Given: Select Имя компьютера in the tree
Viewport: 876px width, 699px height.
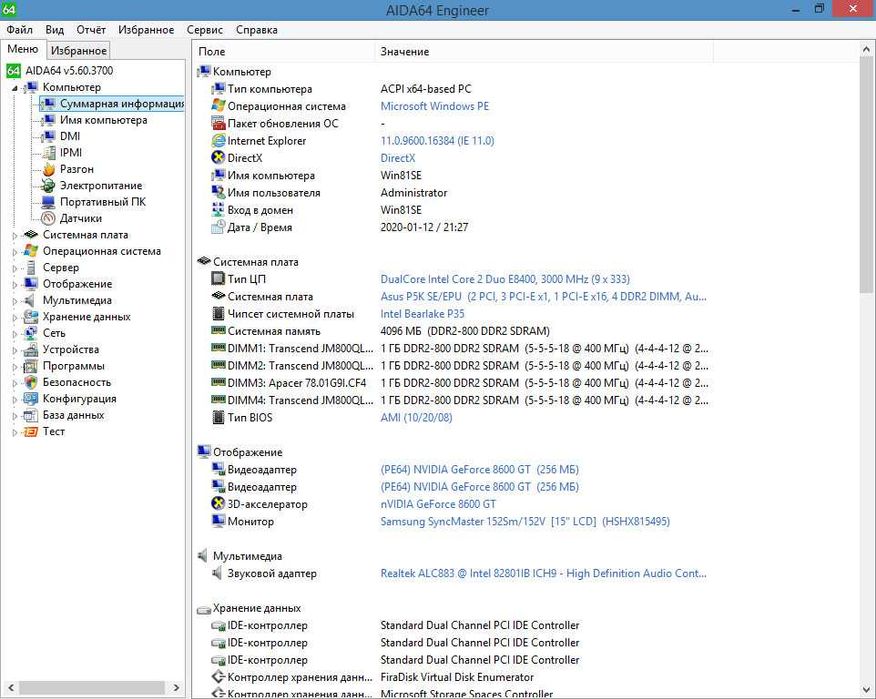Looking at the screenshot, I should (103, 120).
